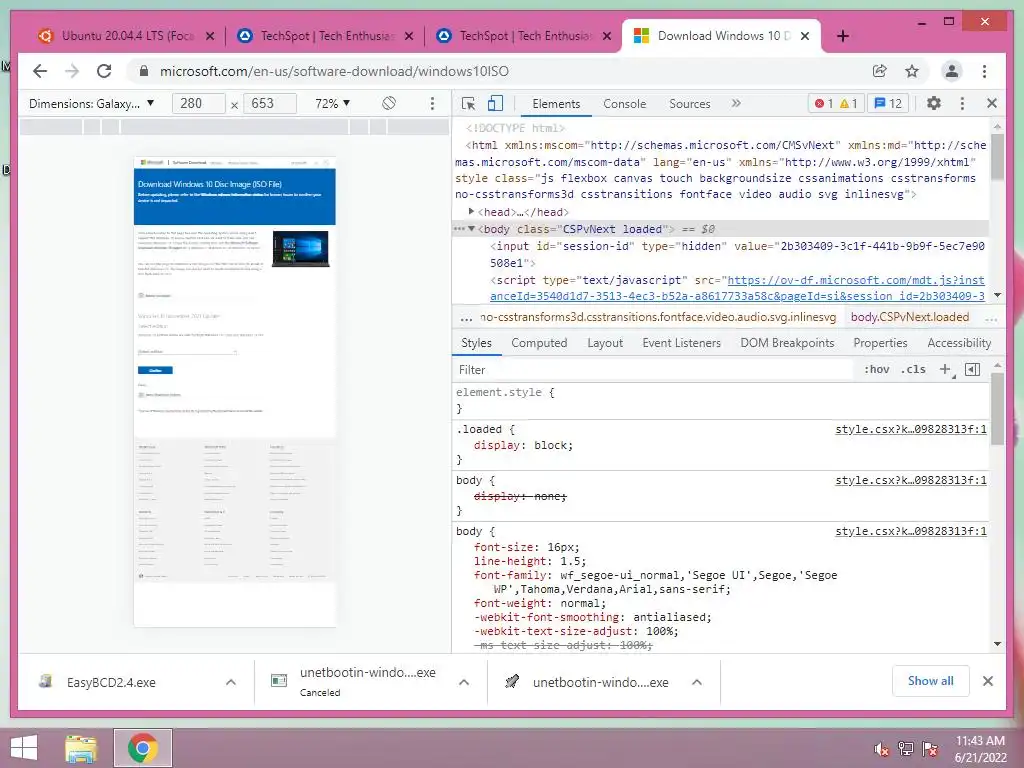Viewport: 1024px width, 768px height.
Task: Close the Ubuntu 20.04.4 LTS tab
Action: [210, 36]
